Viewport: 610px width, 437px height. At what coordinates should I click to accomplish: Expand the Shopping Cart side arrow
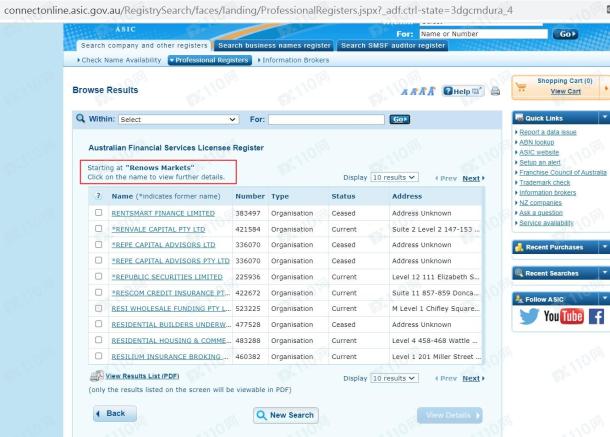(x=606, y=89)
